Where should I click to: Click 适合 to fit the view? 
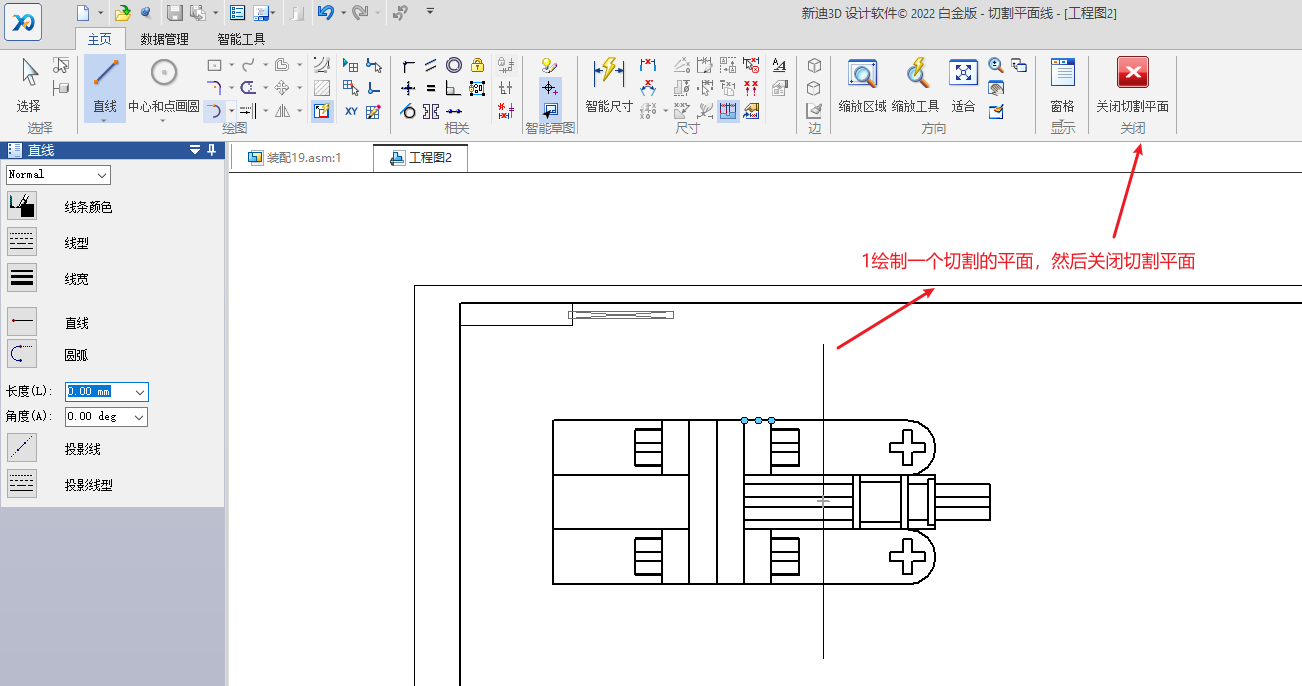click(x=963, y=84)
